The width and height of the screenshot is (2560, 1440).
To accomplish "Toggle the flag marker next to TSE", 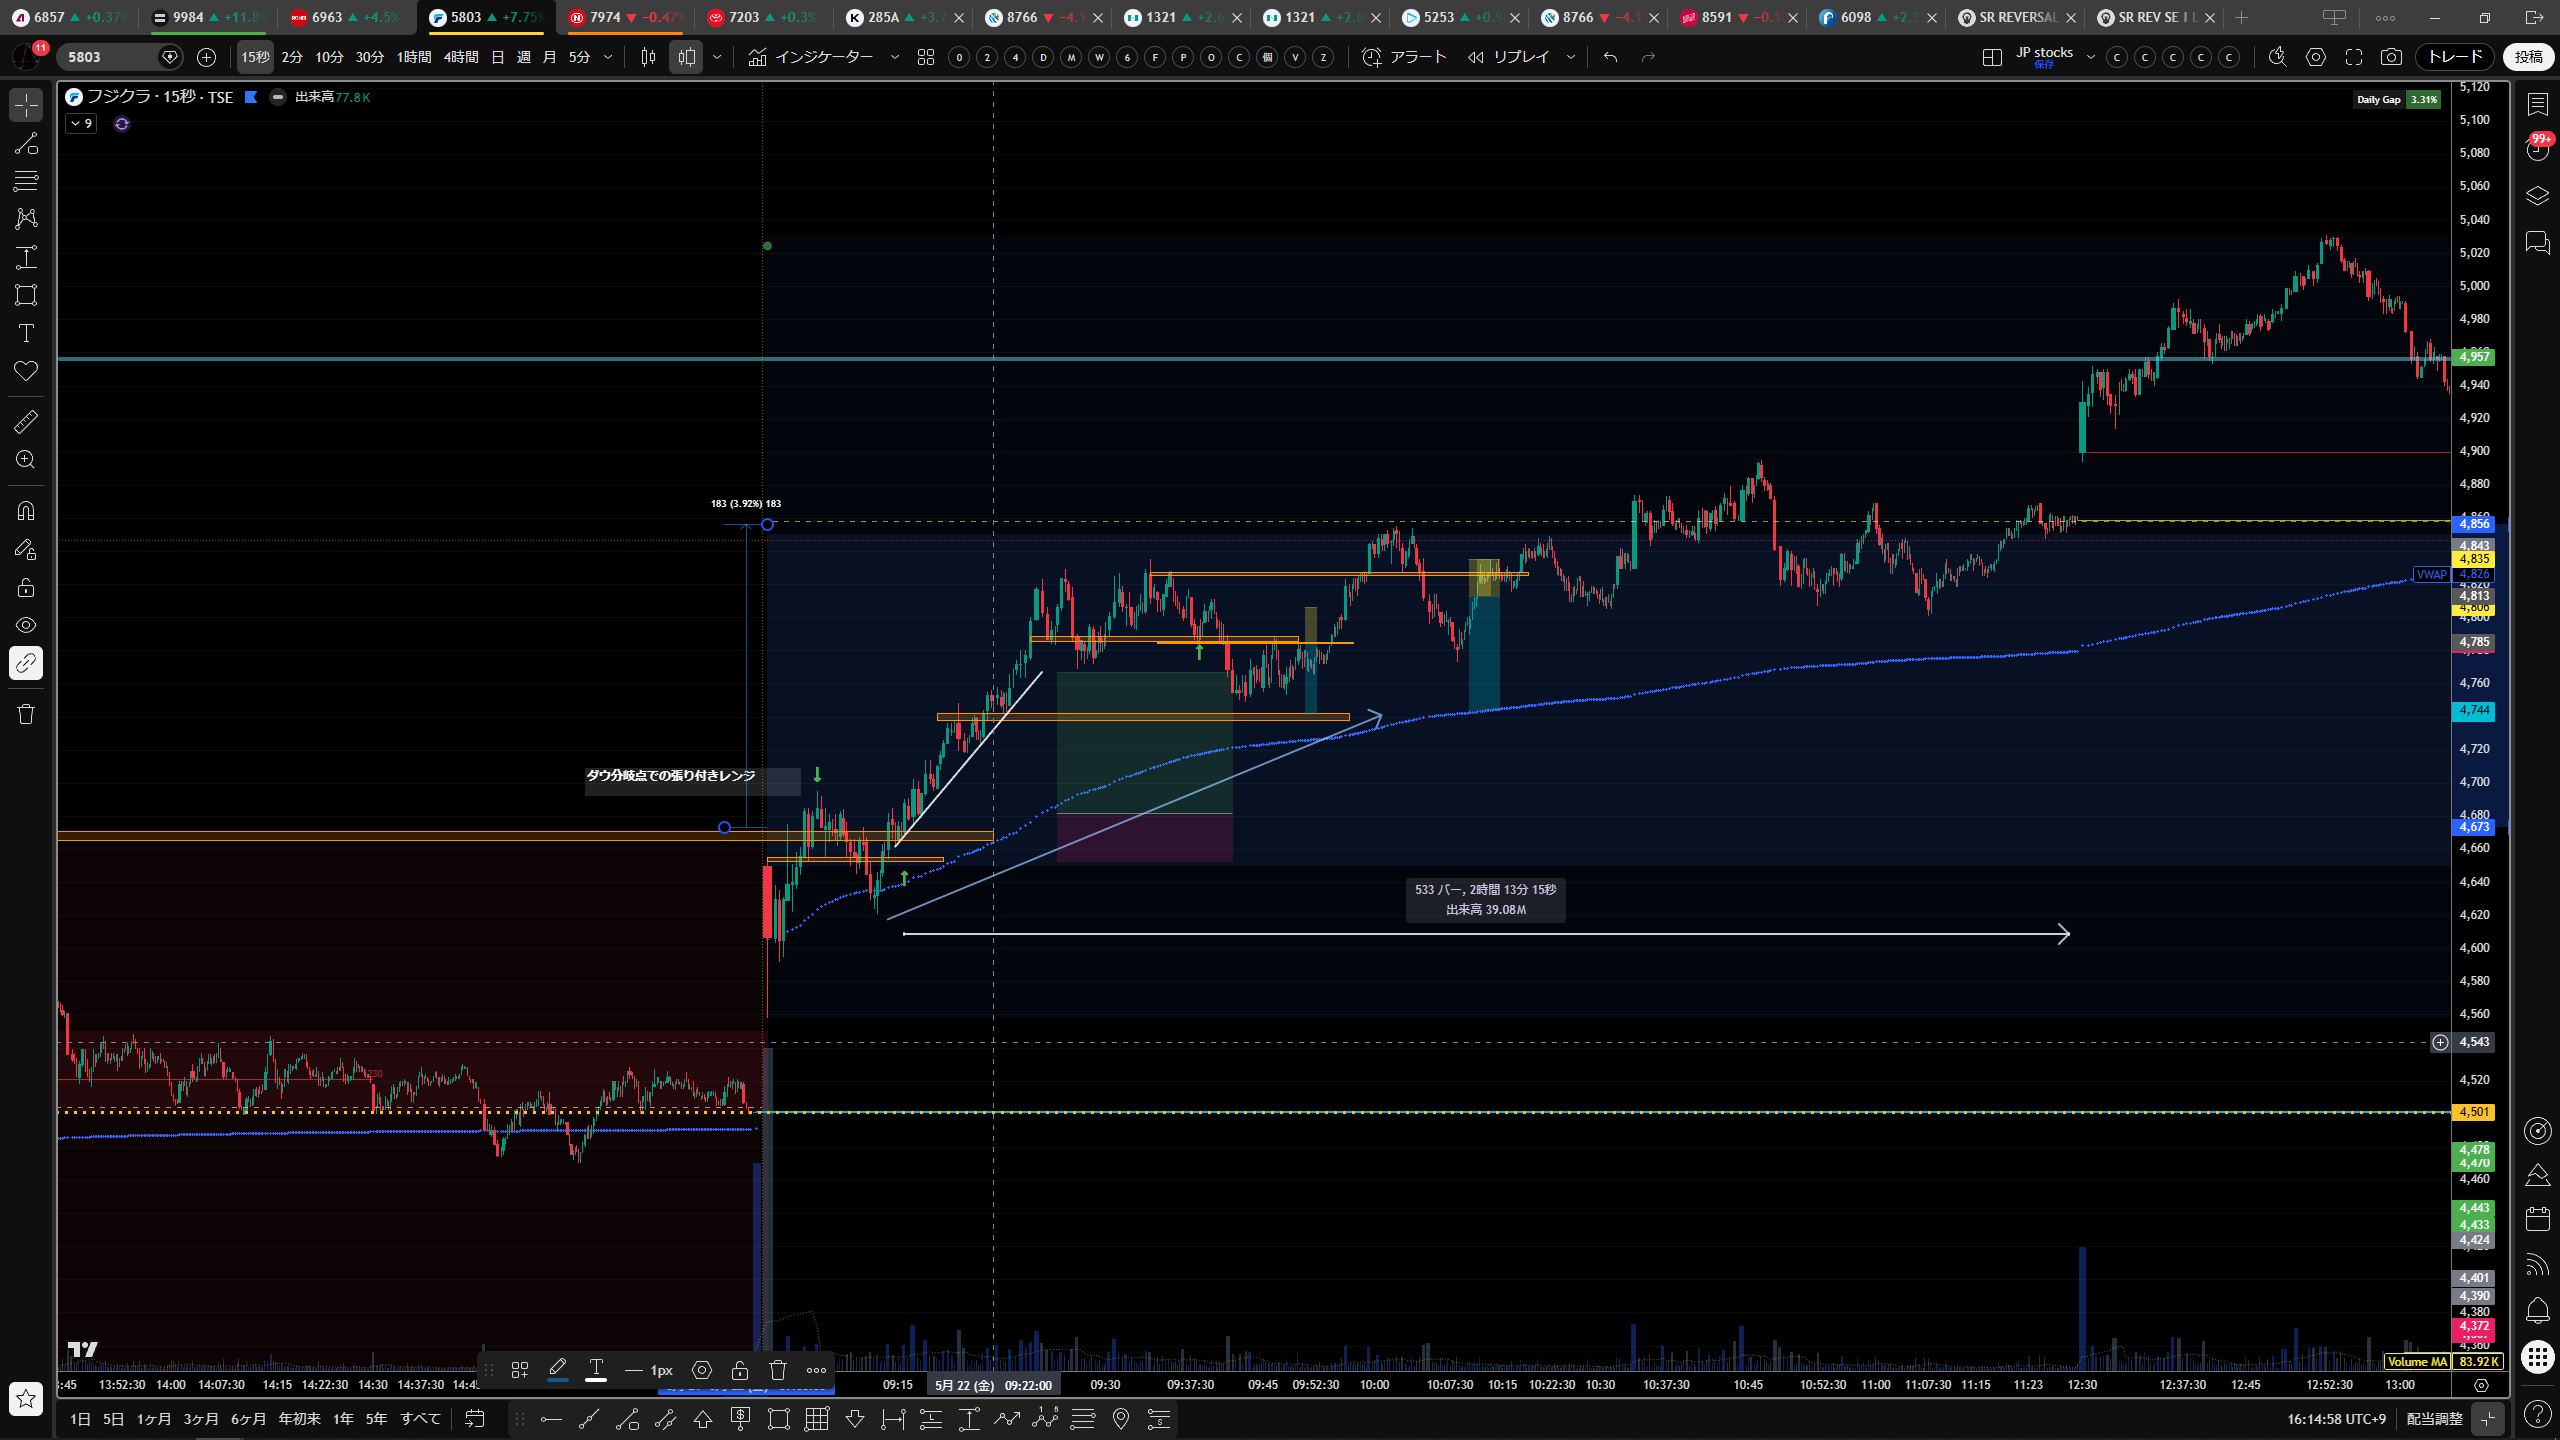I will click(251, 97).
